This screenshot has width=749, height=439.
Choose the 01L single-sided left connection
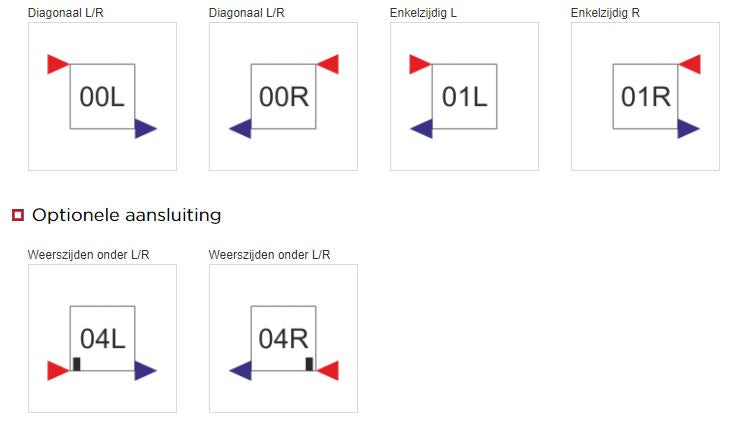click(x=464, y=96)
